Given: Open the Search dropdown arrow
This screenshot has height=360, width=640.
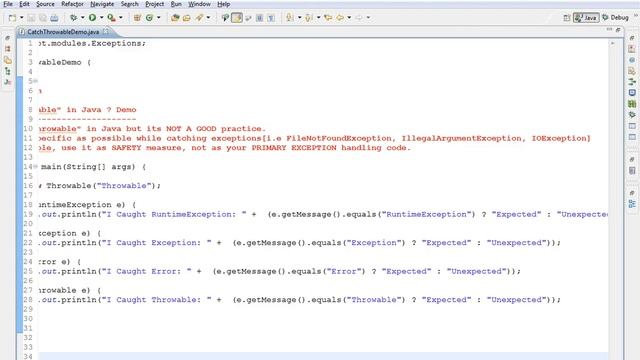Looking at the screenshot, I should [x=208, y=18].
